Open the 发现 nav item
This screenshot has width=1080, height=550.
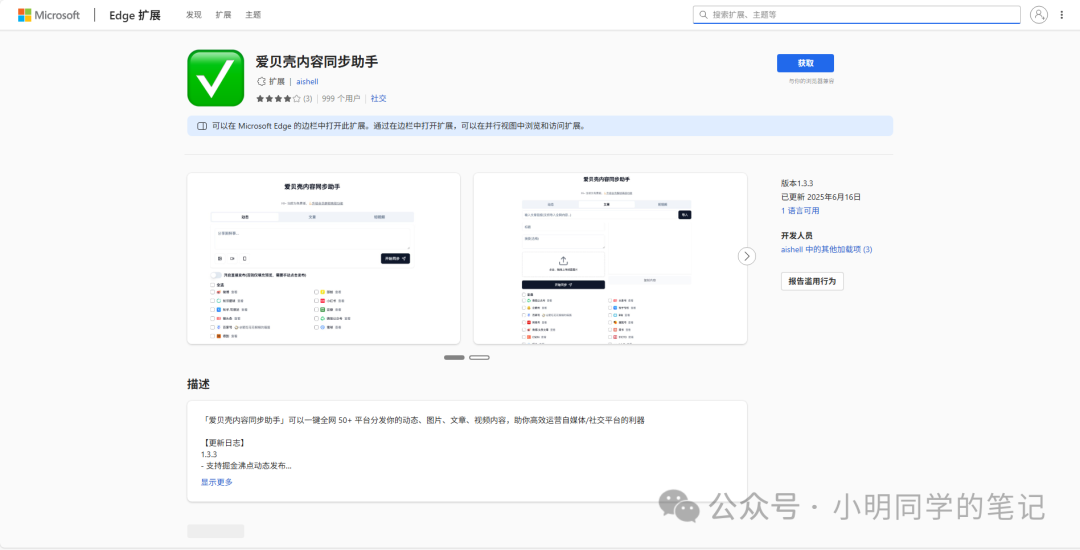tap(194, 14)
